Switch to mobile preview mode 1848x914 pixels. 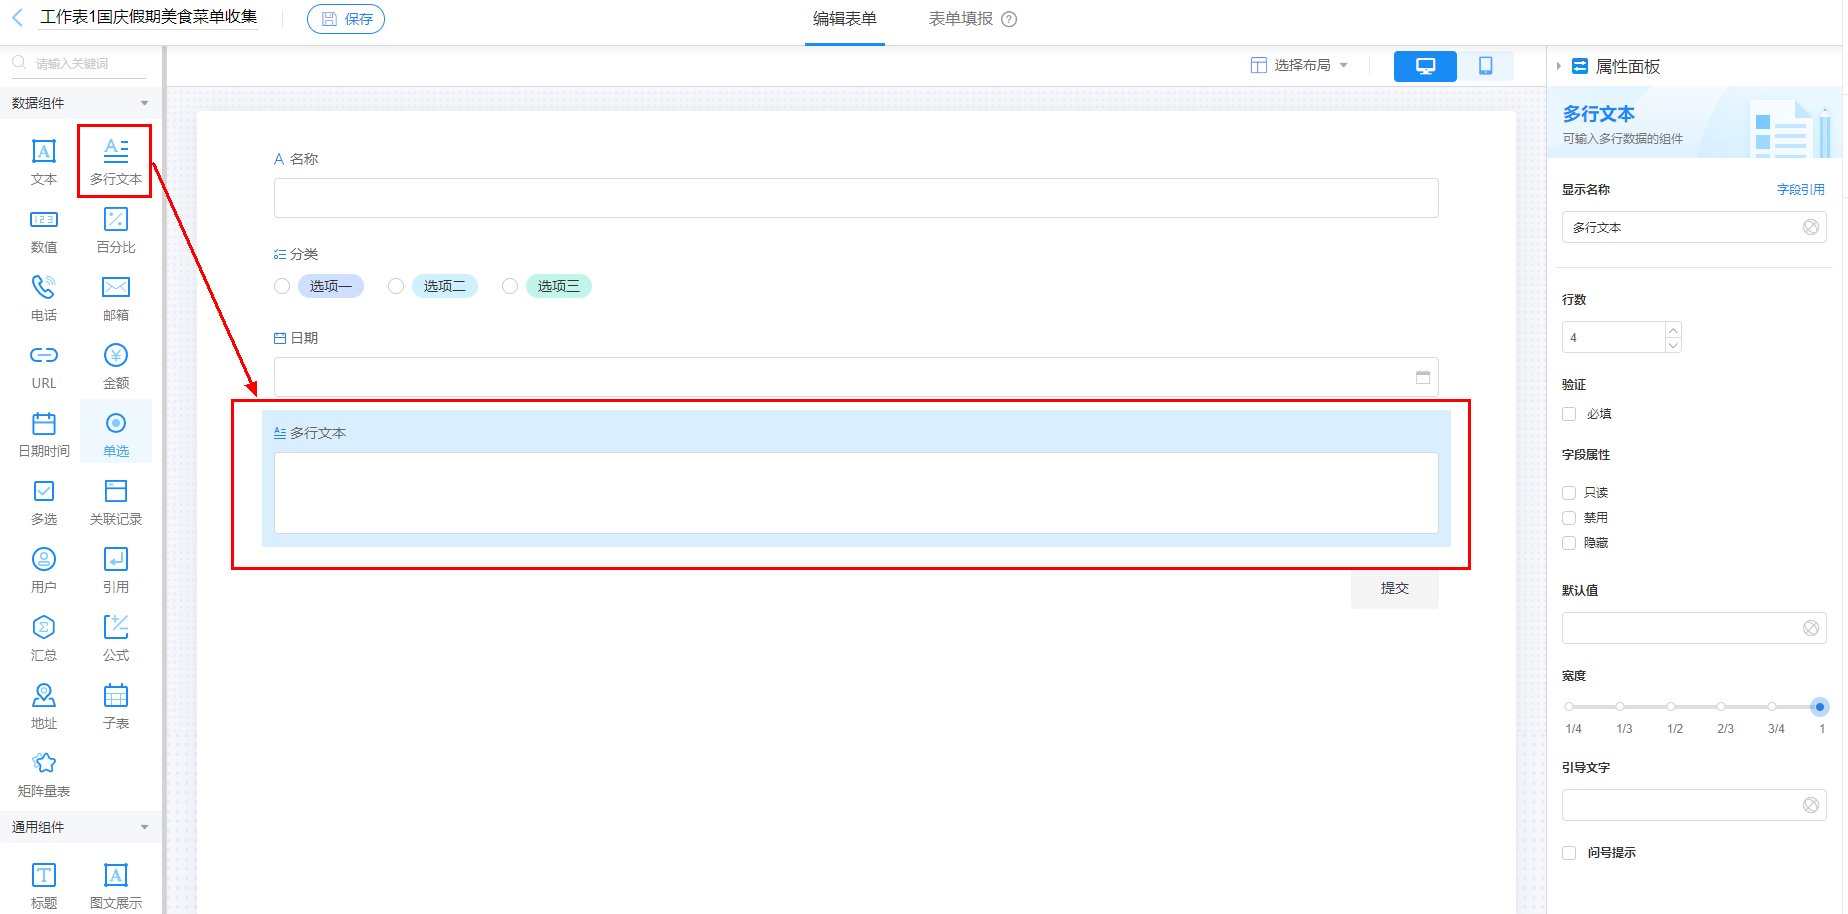click(x=1486, y=66)
